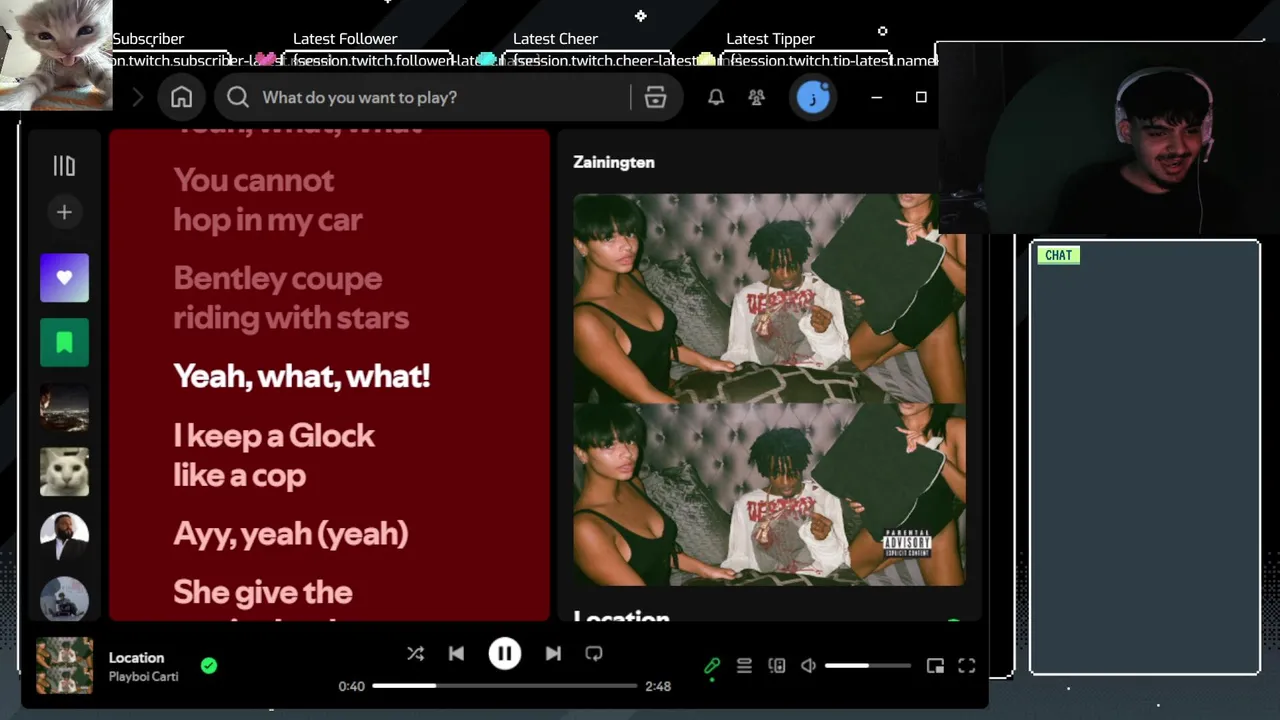Click the now-playing thumbnail in the bottom bar
The width and height of the screenshot is (1280, 720).
click(x=64, y=666)
